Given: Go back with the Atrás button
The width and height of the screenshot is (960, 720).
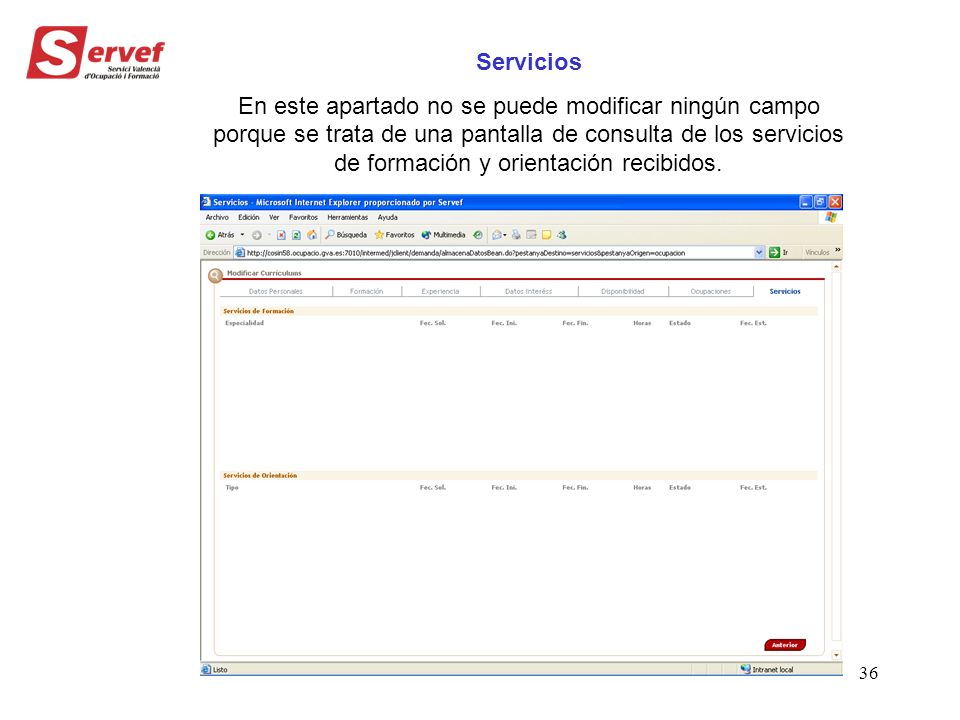Looking at the screenshot, I should click(x=220, y=235).
